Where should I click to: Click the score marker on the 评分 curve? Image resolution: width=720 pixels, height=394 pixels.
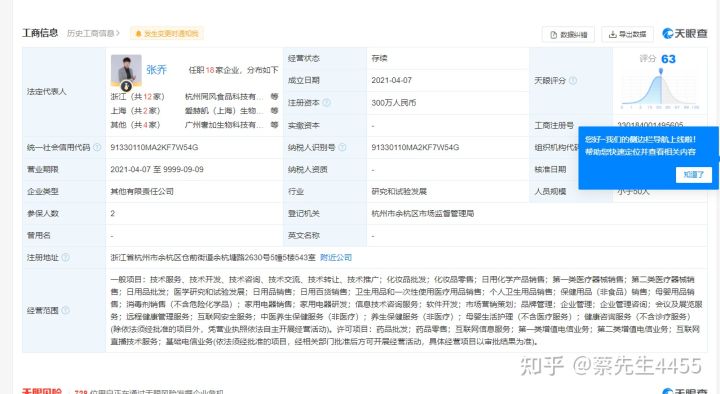pyautogui.click(x=661, y=71)
